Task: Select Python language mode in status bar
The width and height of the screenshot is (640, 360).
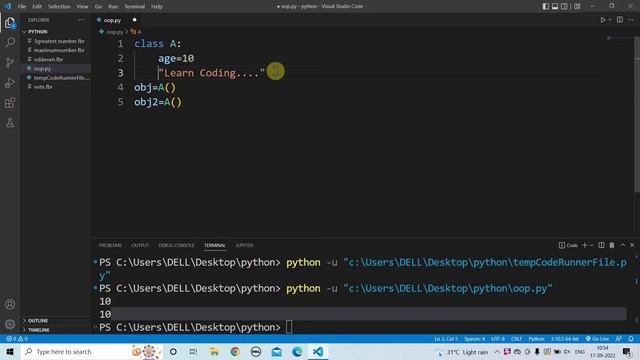Action: coord(536,339)
